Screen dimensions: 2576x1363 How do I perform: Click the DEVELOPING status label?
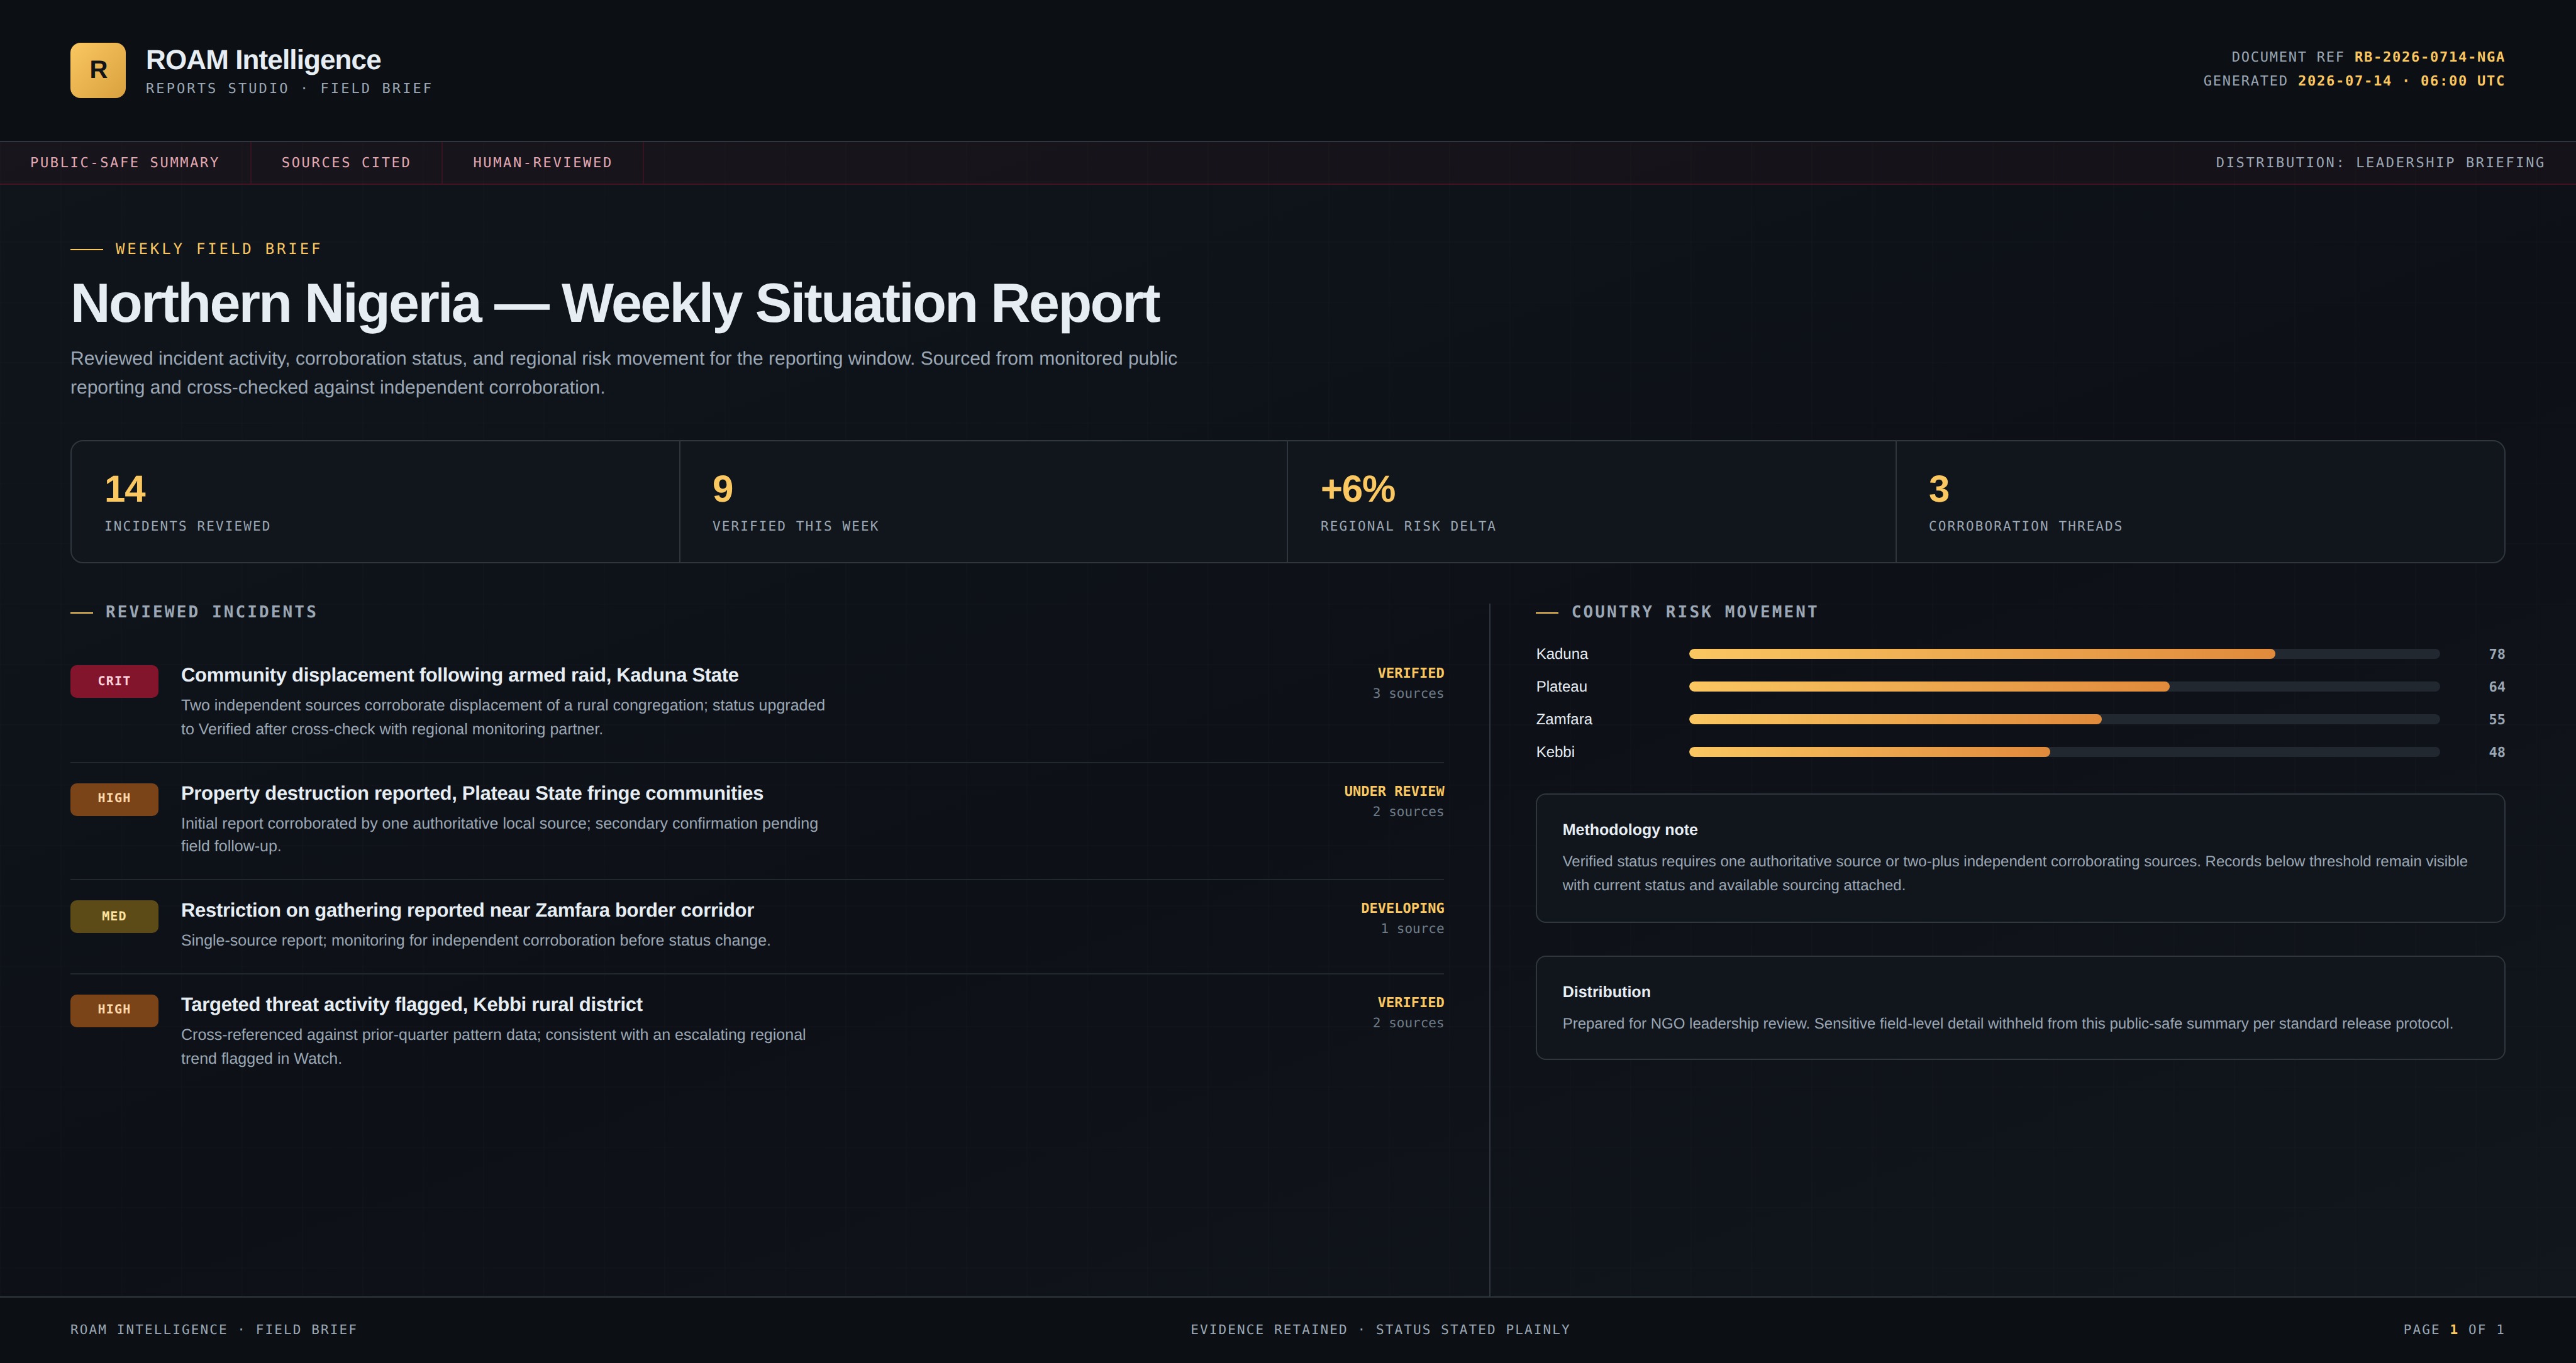[1402, 908]
